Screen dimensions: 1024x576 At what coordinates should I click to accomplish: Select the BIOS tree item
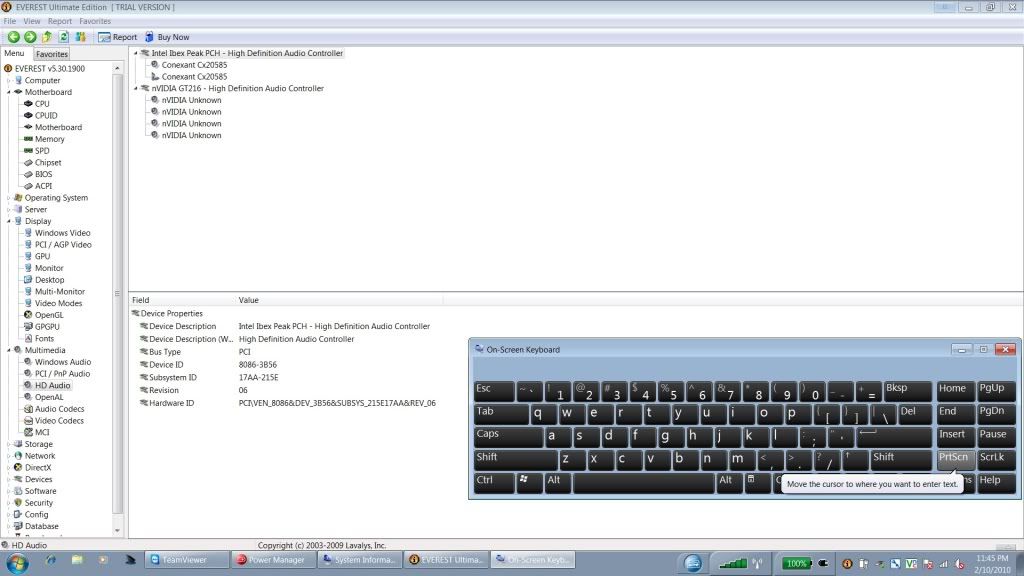[43, 174]
